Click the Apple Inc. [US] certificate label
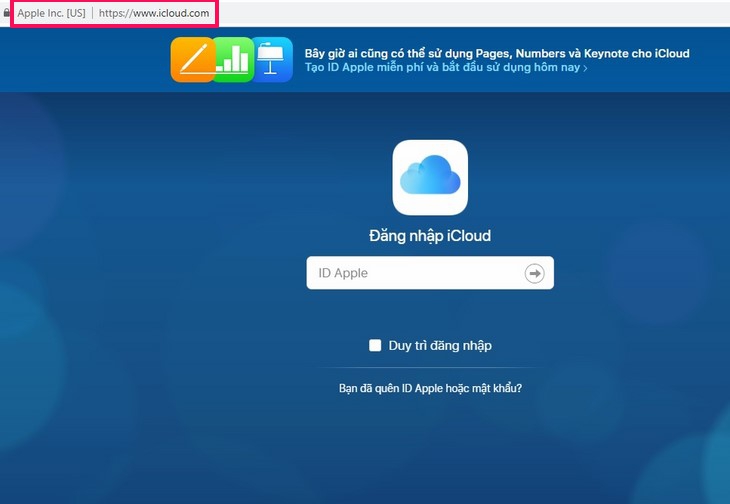730x504 pixels. pyautogui.click(x=51, y=13)
